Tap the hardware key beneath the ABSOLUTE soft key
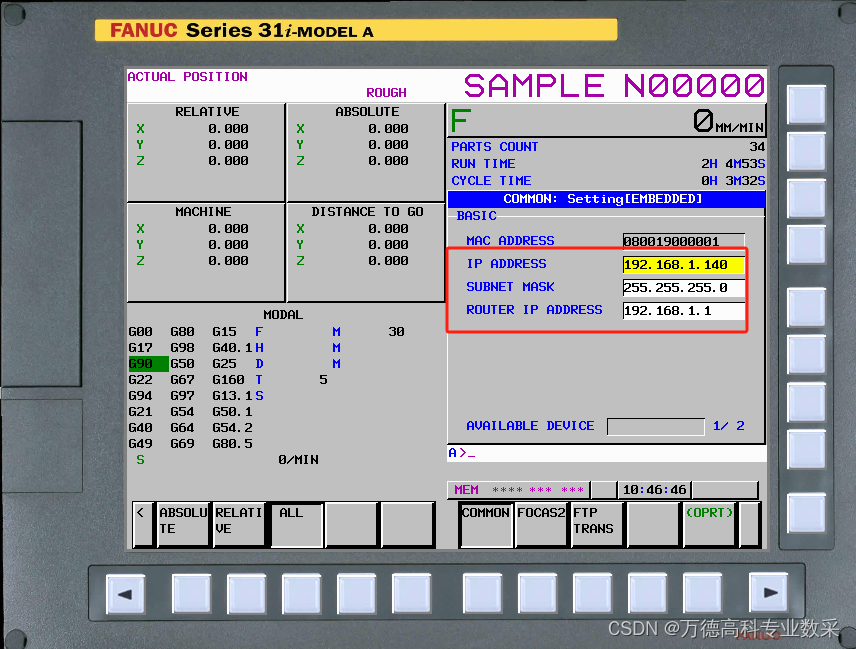The height and width of the screenshot is (649, 856). point(191,593)
